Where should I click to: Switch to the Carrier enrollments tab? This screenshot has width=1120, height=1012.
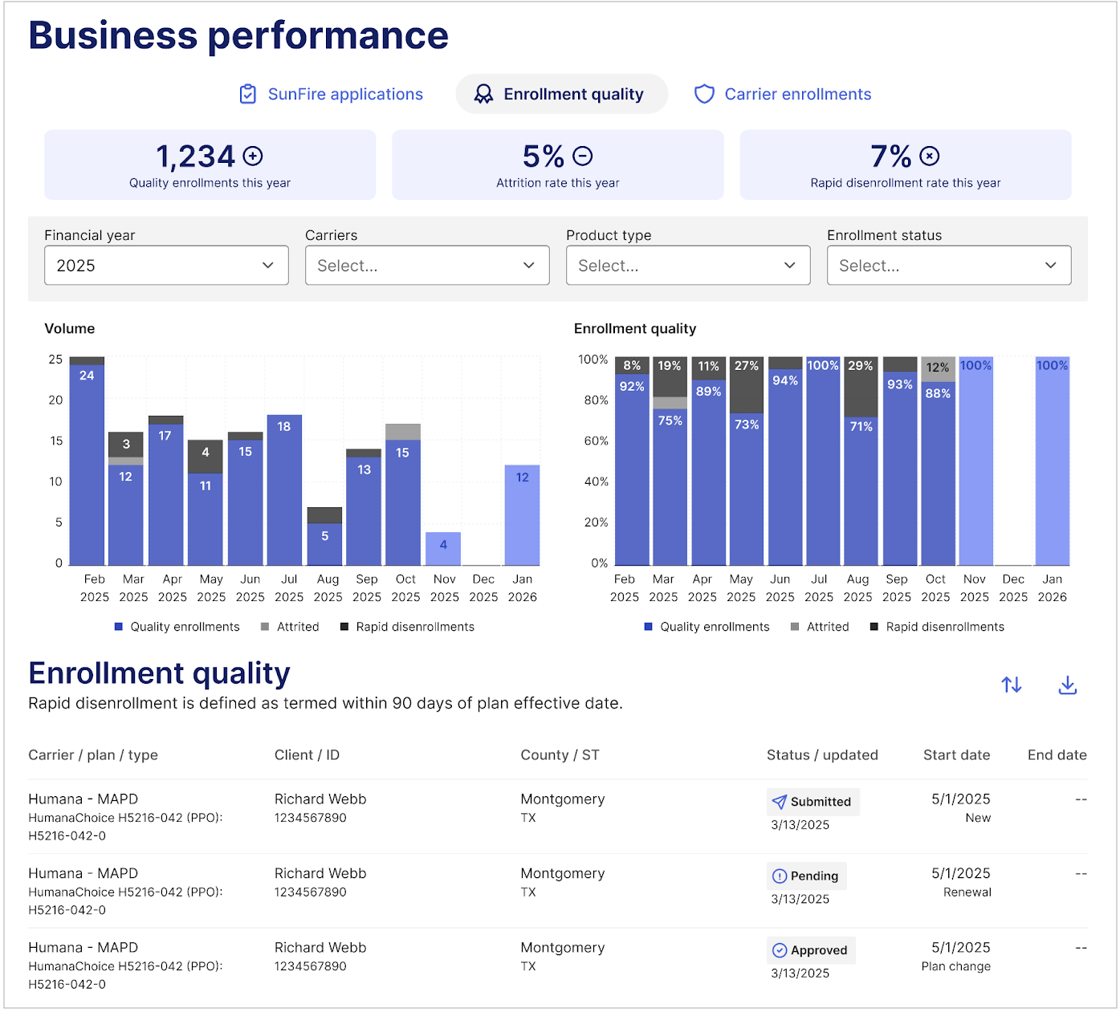tap(782, 93)
